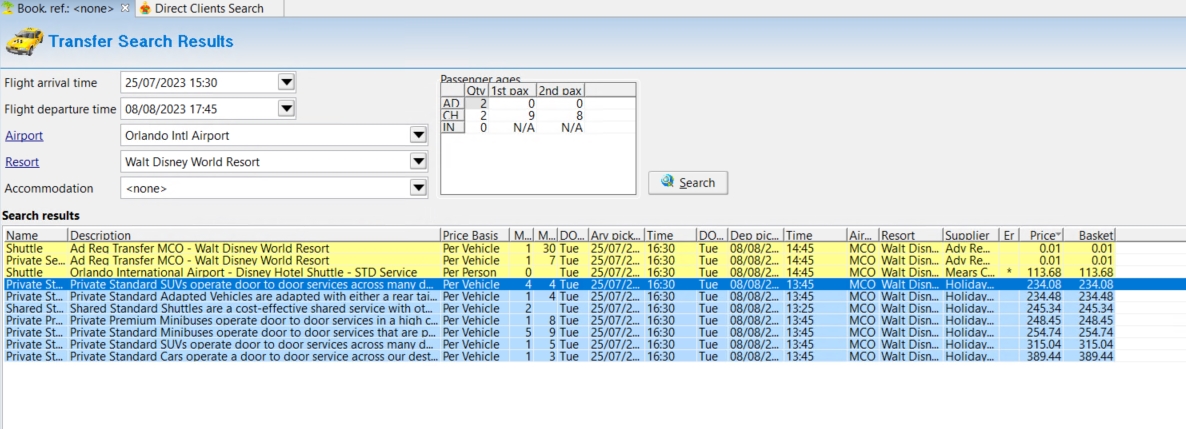Click the taxi icon beside Transfer Search Results
1186x429 pixels.
pos(24,41)
